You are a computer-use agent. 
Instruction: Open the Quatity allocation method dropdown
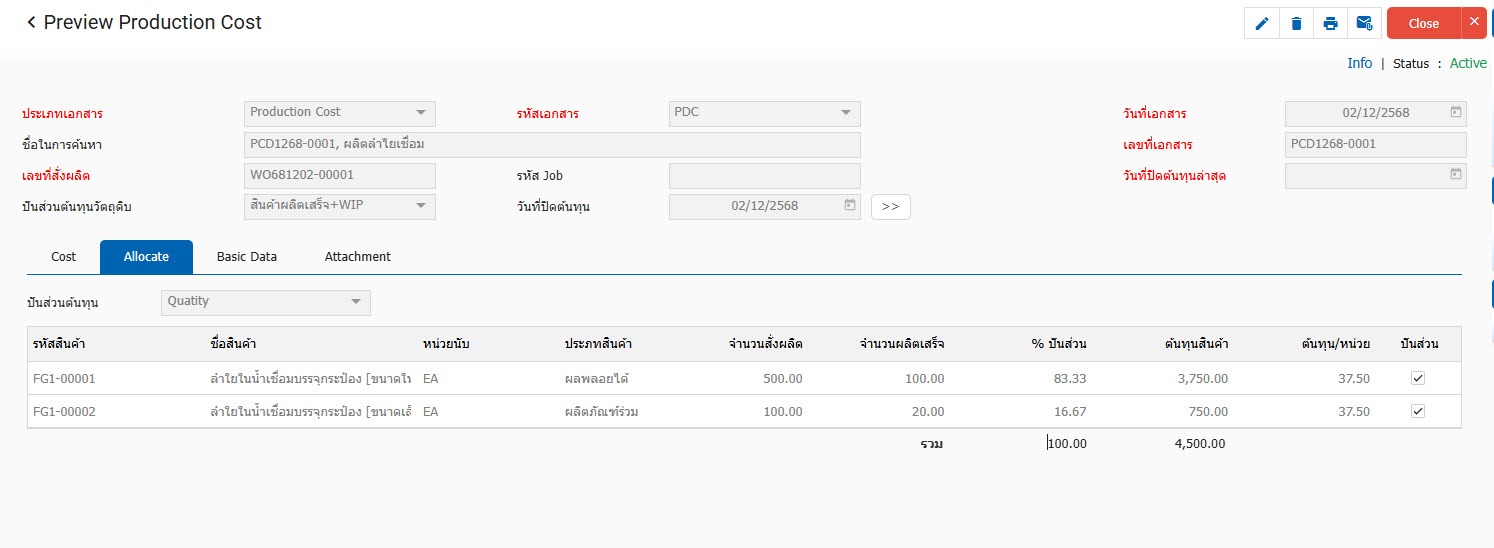(355, 302)
